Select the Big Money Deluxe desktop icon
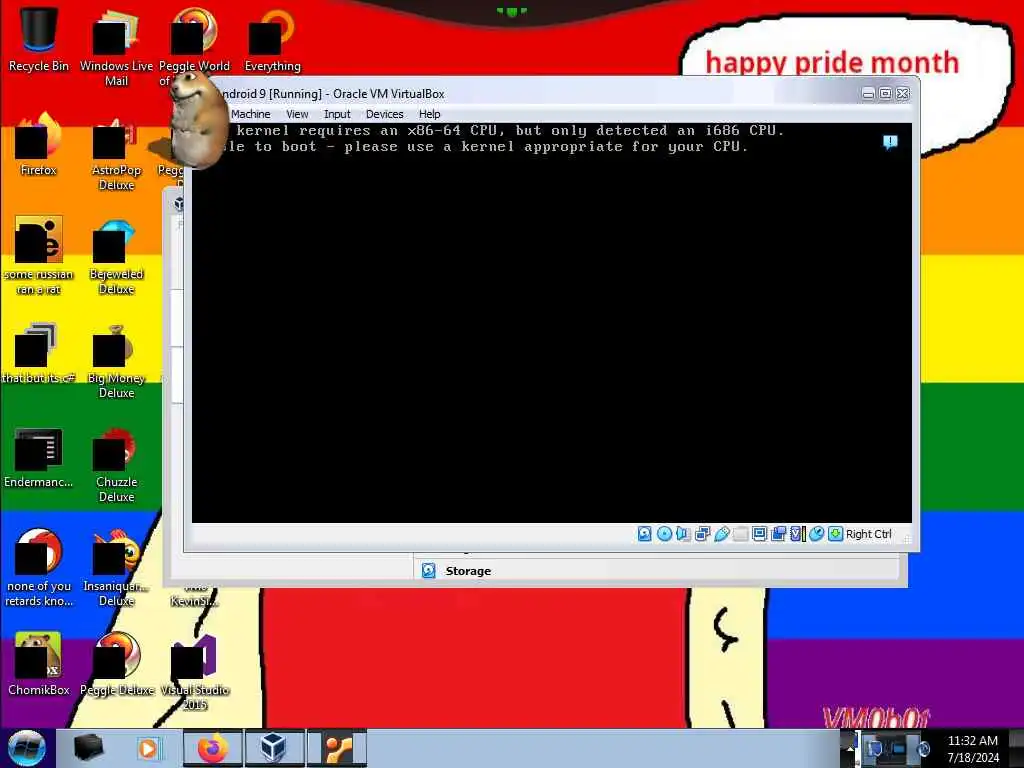Screen dimensions: 1024x768 pyautogui.click(x=116, y=360)
